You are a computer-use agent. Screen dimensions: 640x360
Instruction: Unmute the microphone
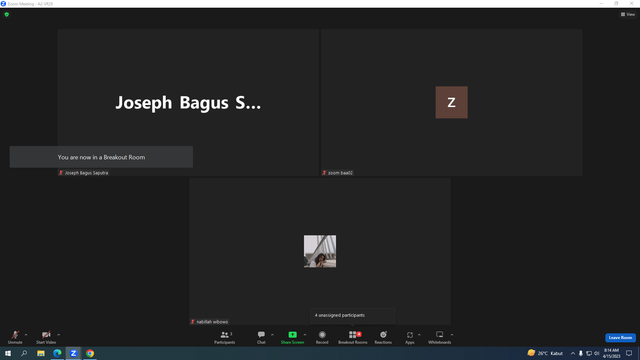[x=15, y=337]
